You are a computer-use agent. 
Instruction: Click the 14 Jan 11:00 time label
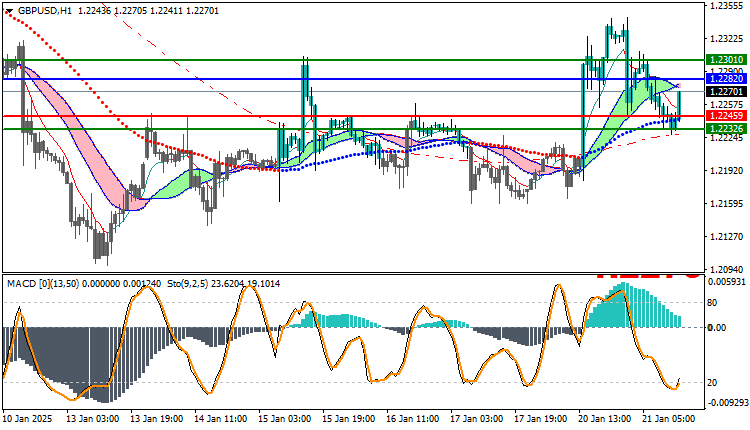[x=221, y=419]
